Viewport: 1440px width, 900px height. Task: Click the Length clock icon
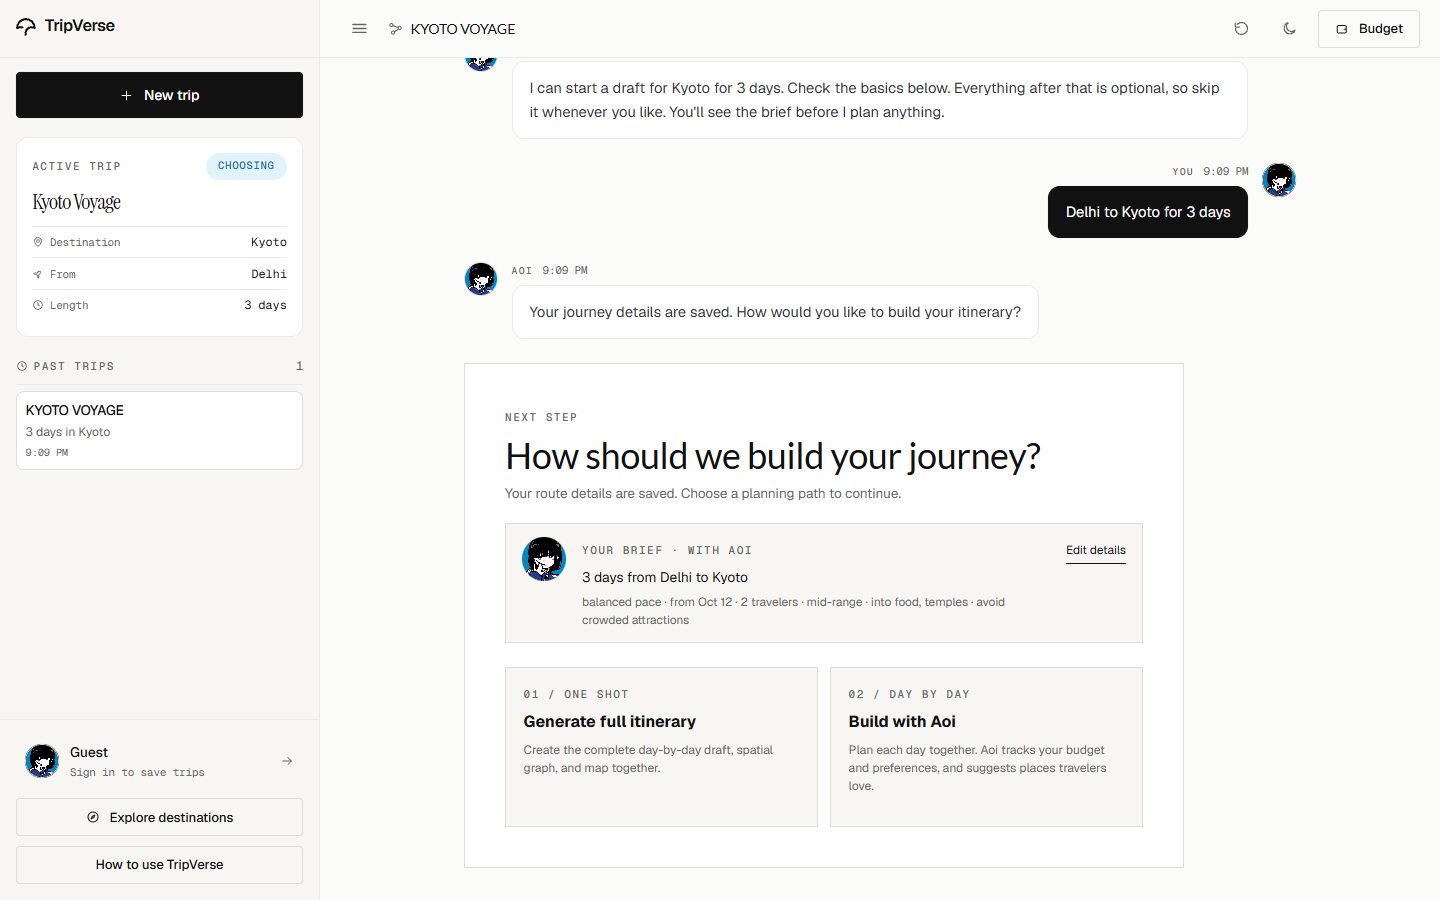[x=38, y=305]
